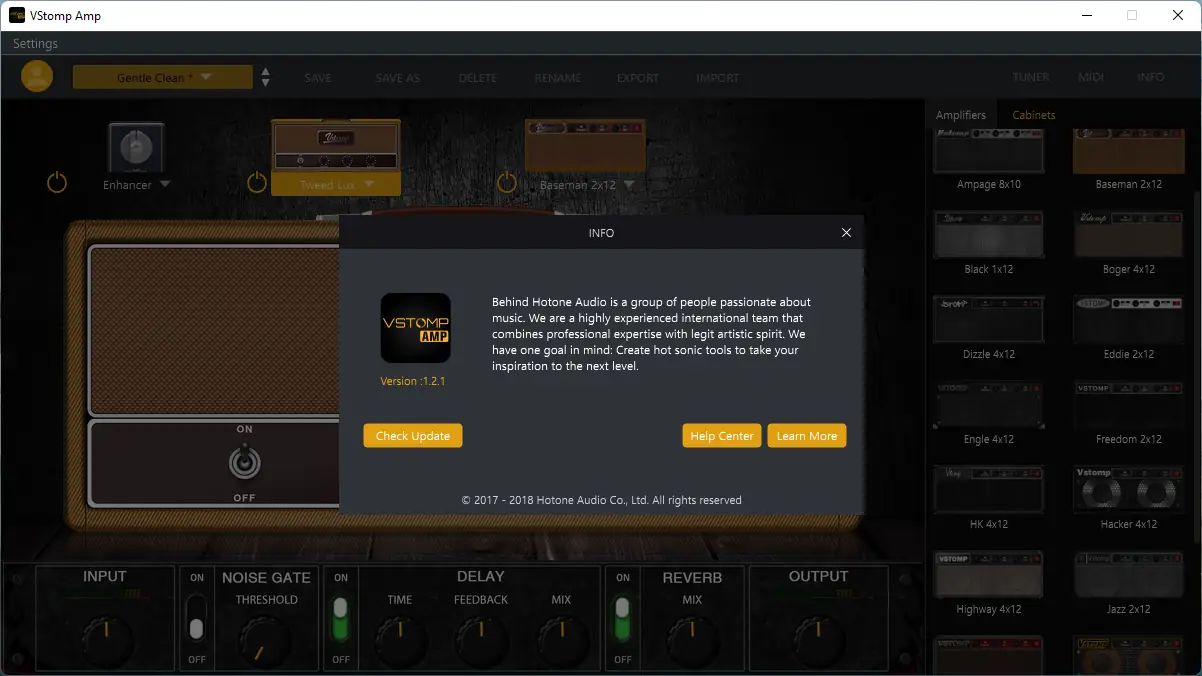Click the VStomp Amp logo in Info

click(x=415, y=328)
